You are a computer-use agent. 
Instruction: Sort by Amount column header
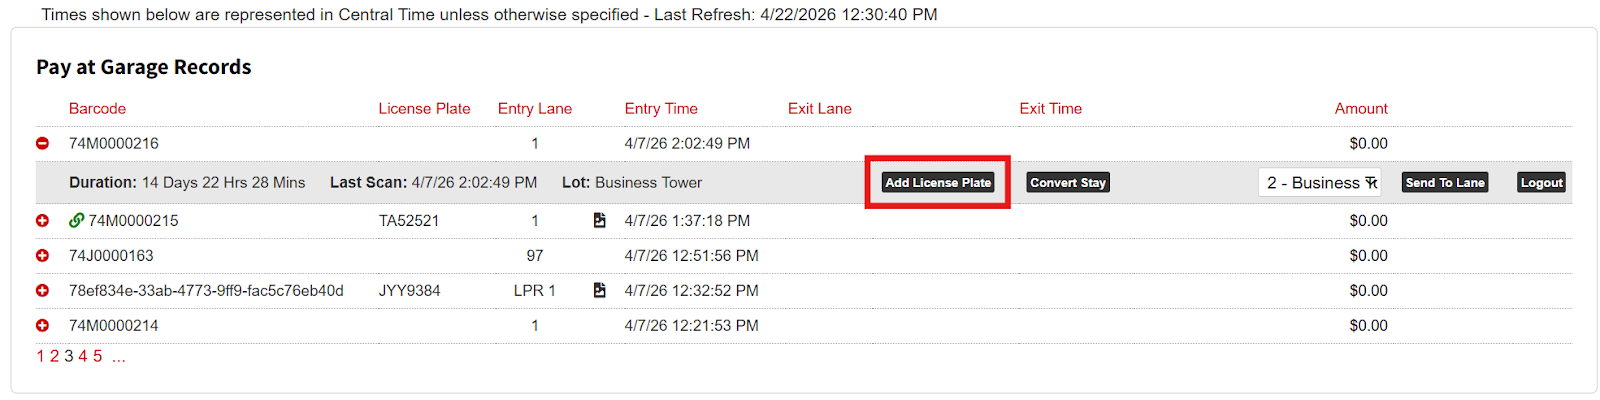[1361, 109]
